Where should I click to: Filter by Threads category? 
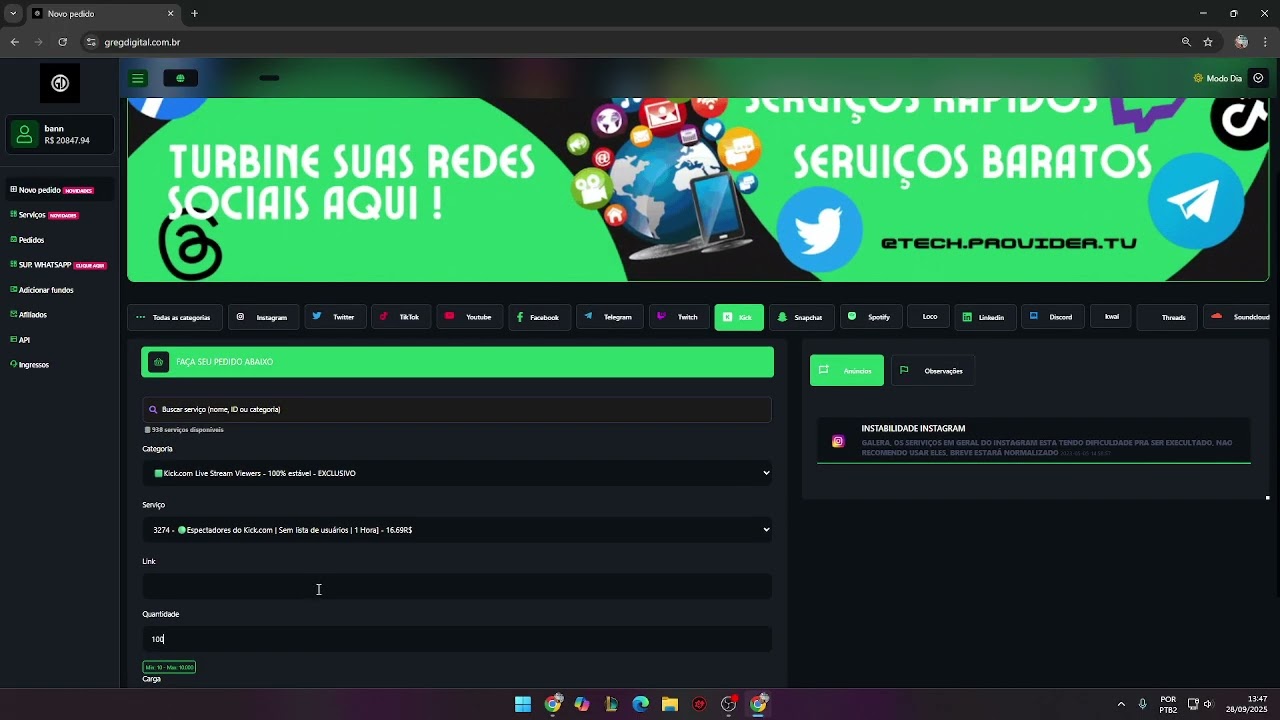1168,317
